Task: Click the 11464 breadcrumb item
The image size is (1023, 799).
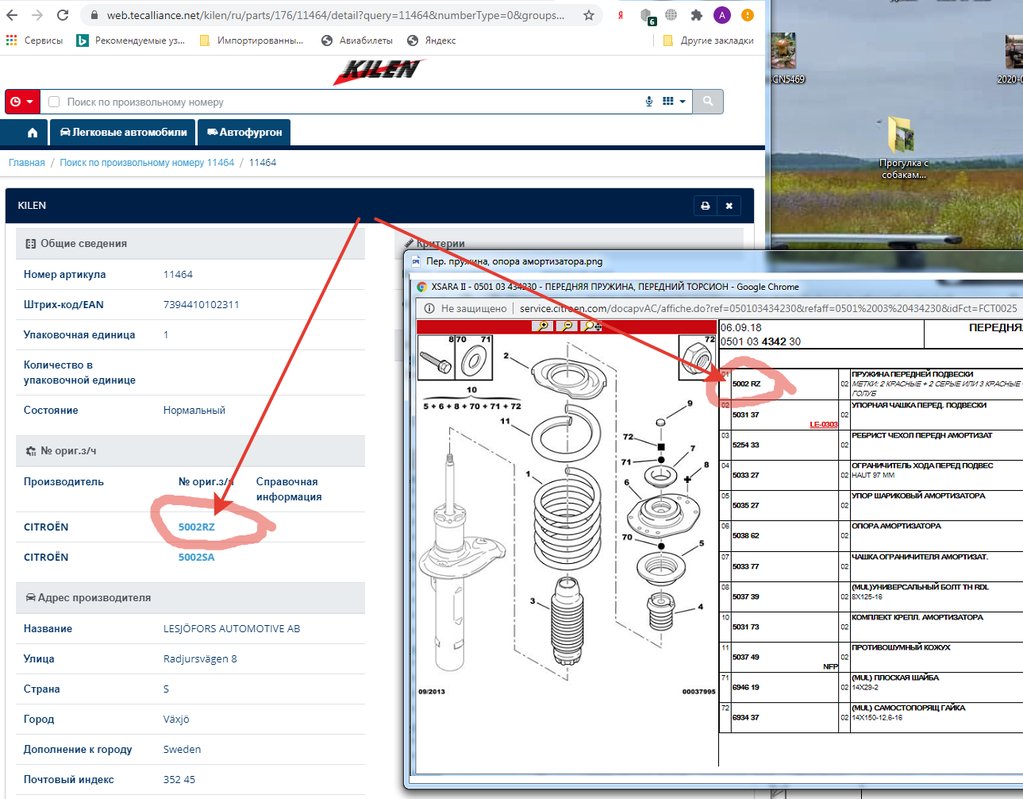Action: (x=262, y=162)
